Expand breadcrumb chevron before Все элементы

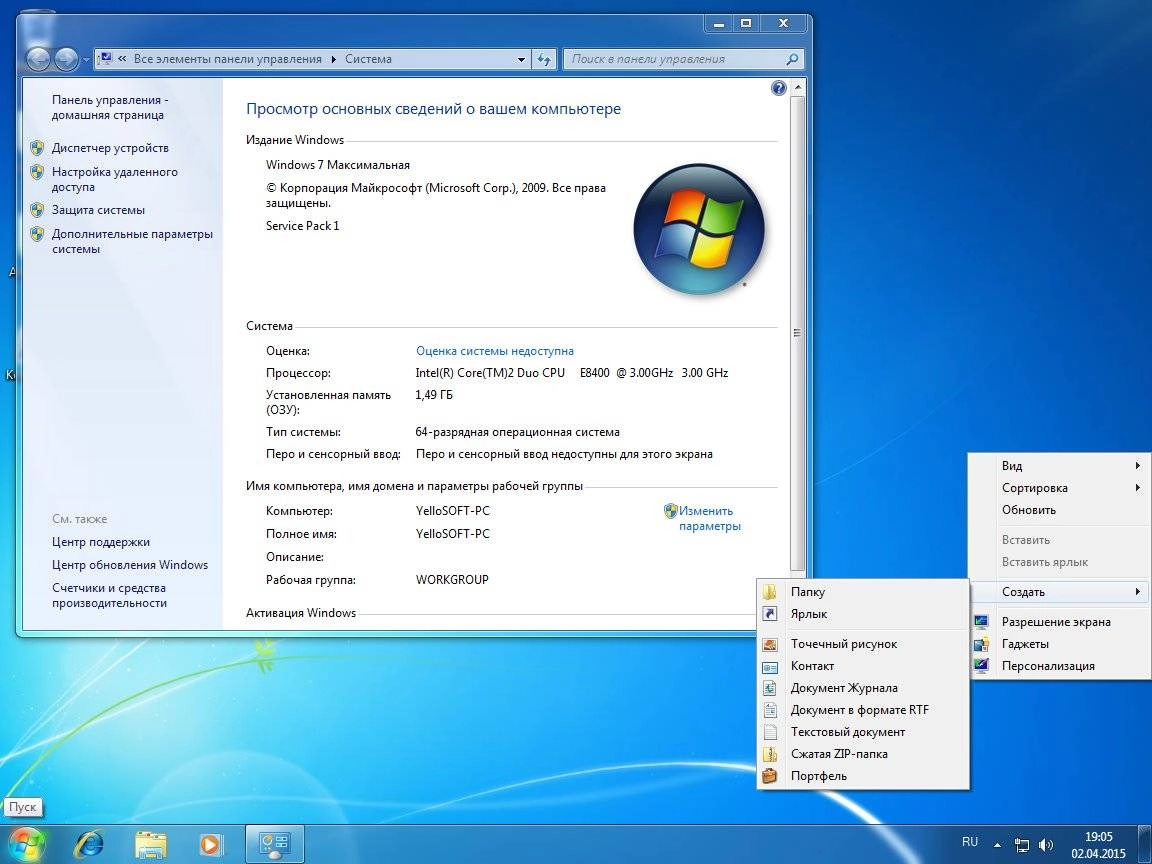122,59
